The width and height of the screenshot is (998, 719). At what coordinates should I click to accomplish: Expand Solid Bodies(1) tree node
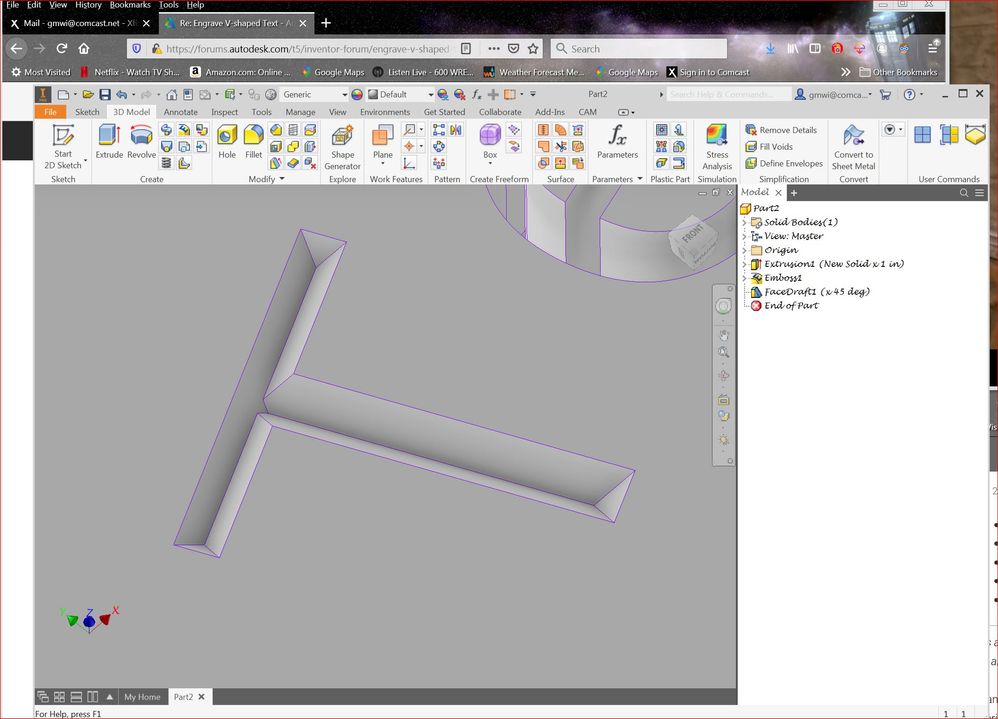coord(744,222)
